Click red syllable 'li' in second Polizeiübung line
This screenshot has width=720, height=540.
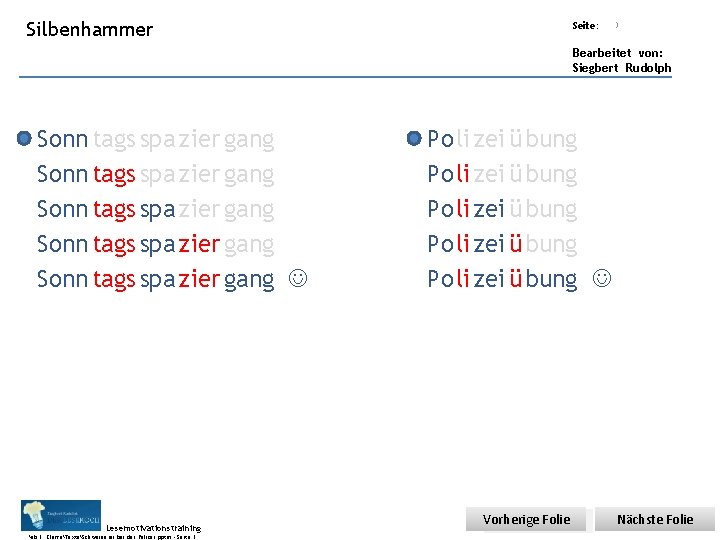(x=462, y=174)
